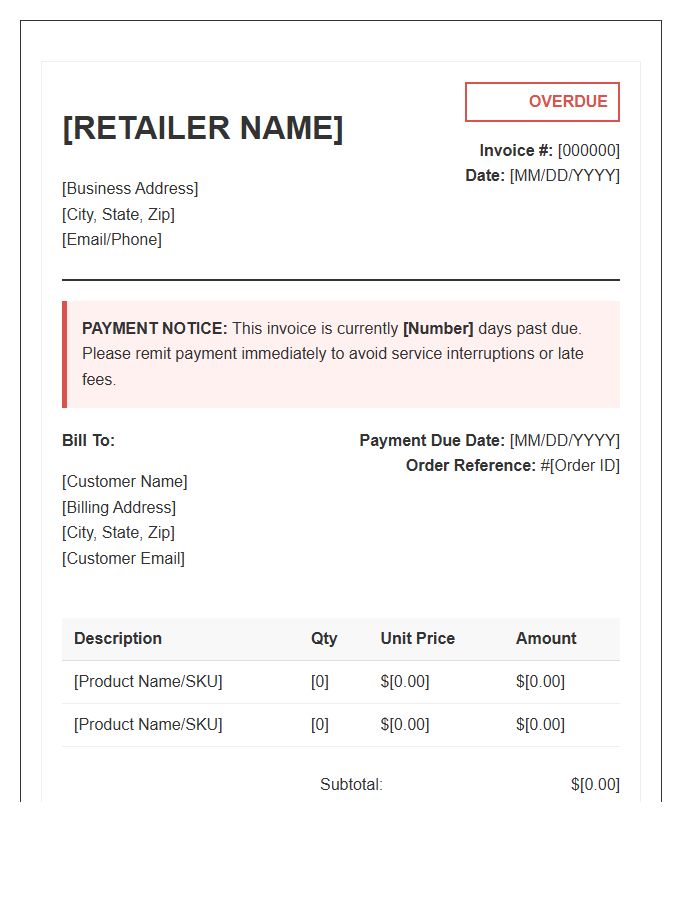The height and width of the screenshot is (900, 700).
Task: Select the Order Reference #[Order ID] text
Action: point(513,465)
